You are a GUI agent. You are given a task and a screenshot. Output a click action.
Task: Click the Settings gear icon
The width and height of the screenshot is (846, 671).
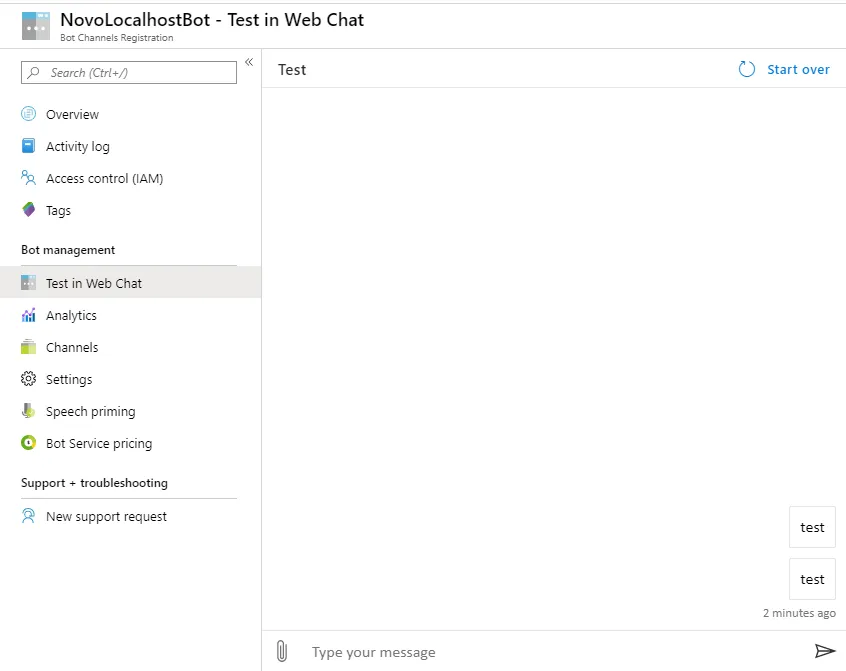(x=28, y=379)
